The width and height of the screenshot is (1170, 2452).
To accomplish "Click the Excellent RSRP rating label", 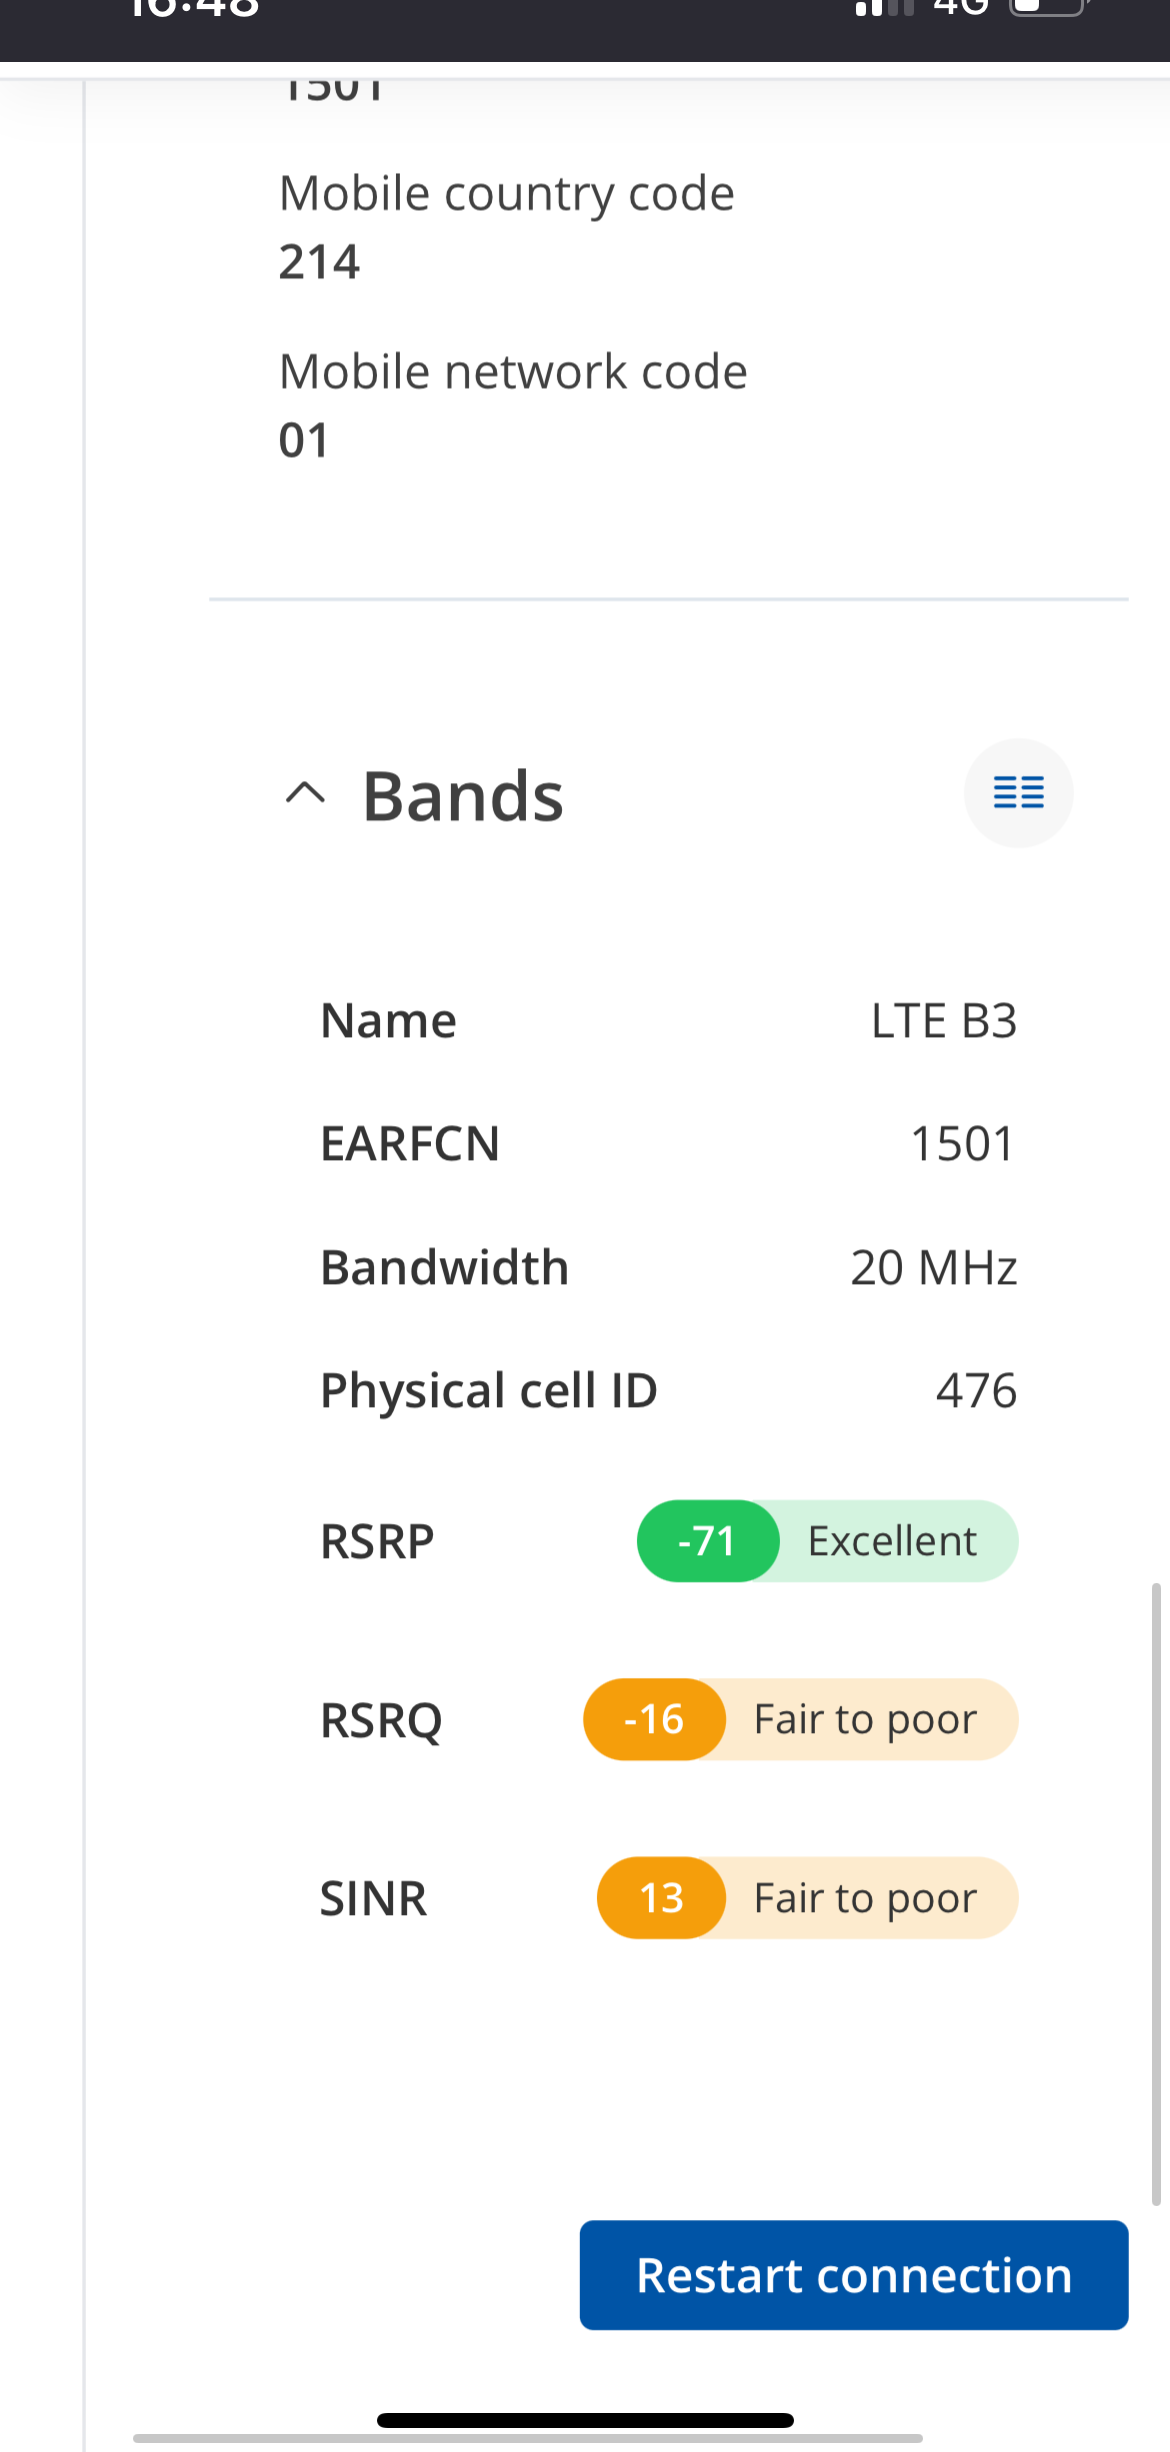I will [x=892, y=1541].
